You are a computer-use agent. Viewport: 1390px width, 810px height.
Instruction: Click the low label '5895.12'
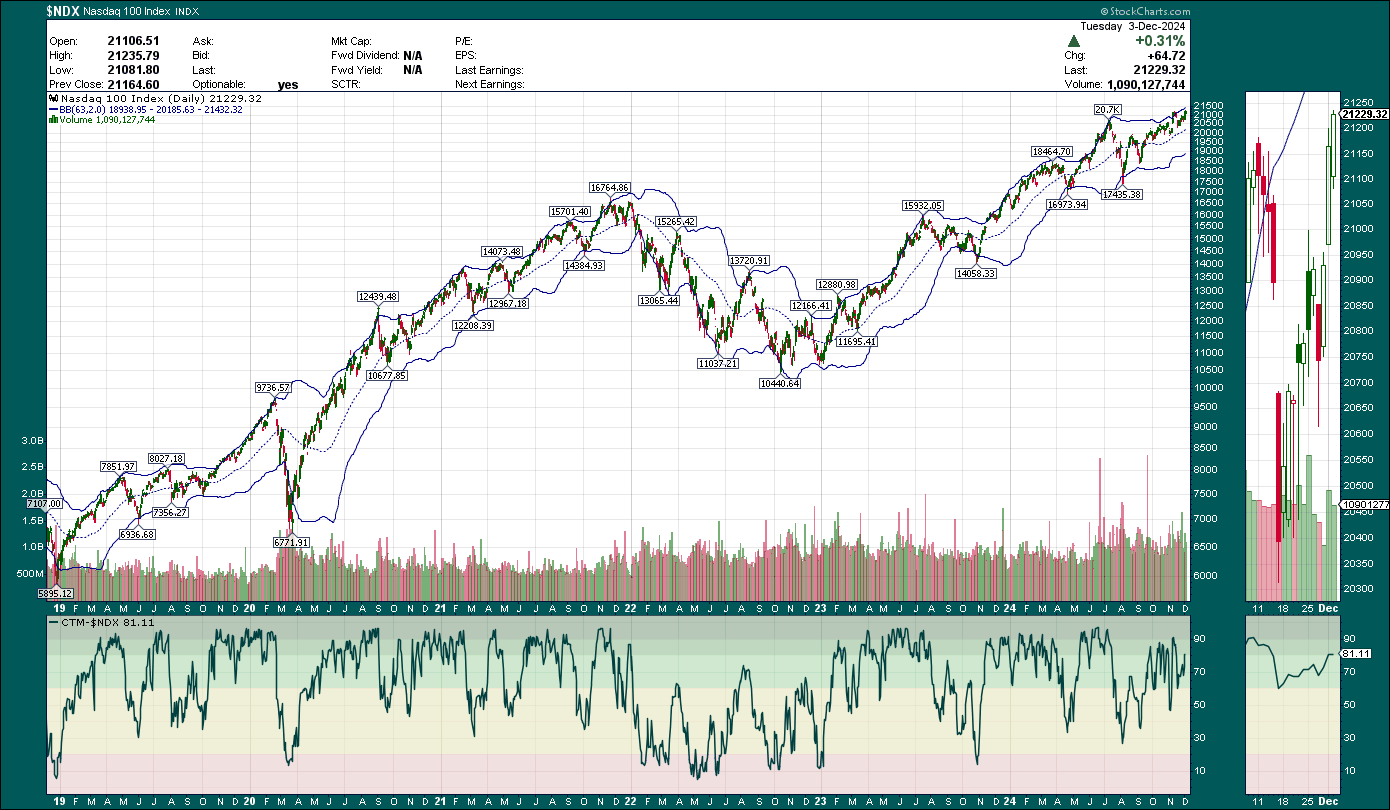coord(56,593)
